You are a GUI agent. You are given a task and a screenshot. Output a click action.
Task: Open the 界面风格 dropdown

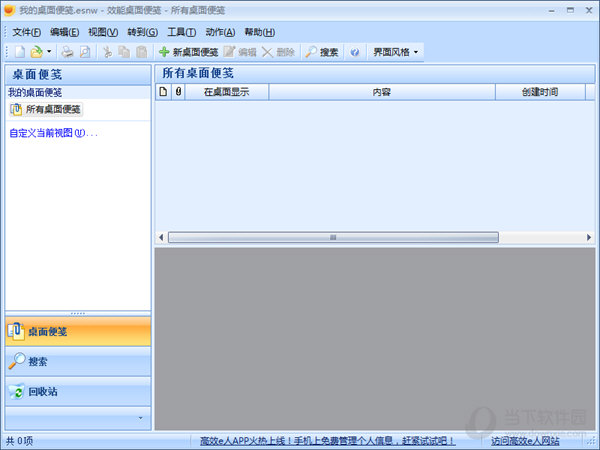pyautogui.click(x=396, y=51)
